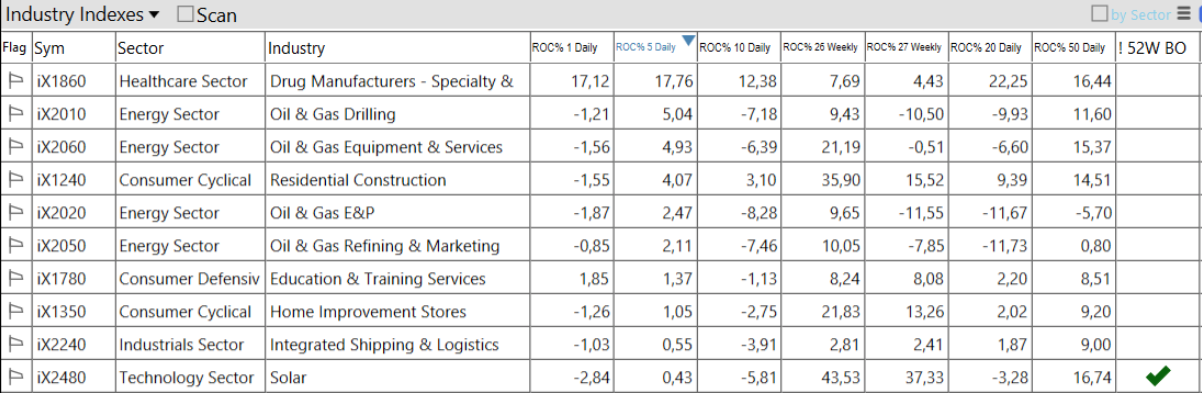Click the green 52W BO checkmark for Solar
Image resolution: width=1202 pixels, height=394 pixels.
point(1158,377)
